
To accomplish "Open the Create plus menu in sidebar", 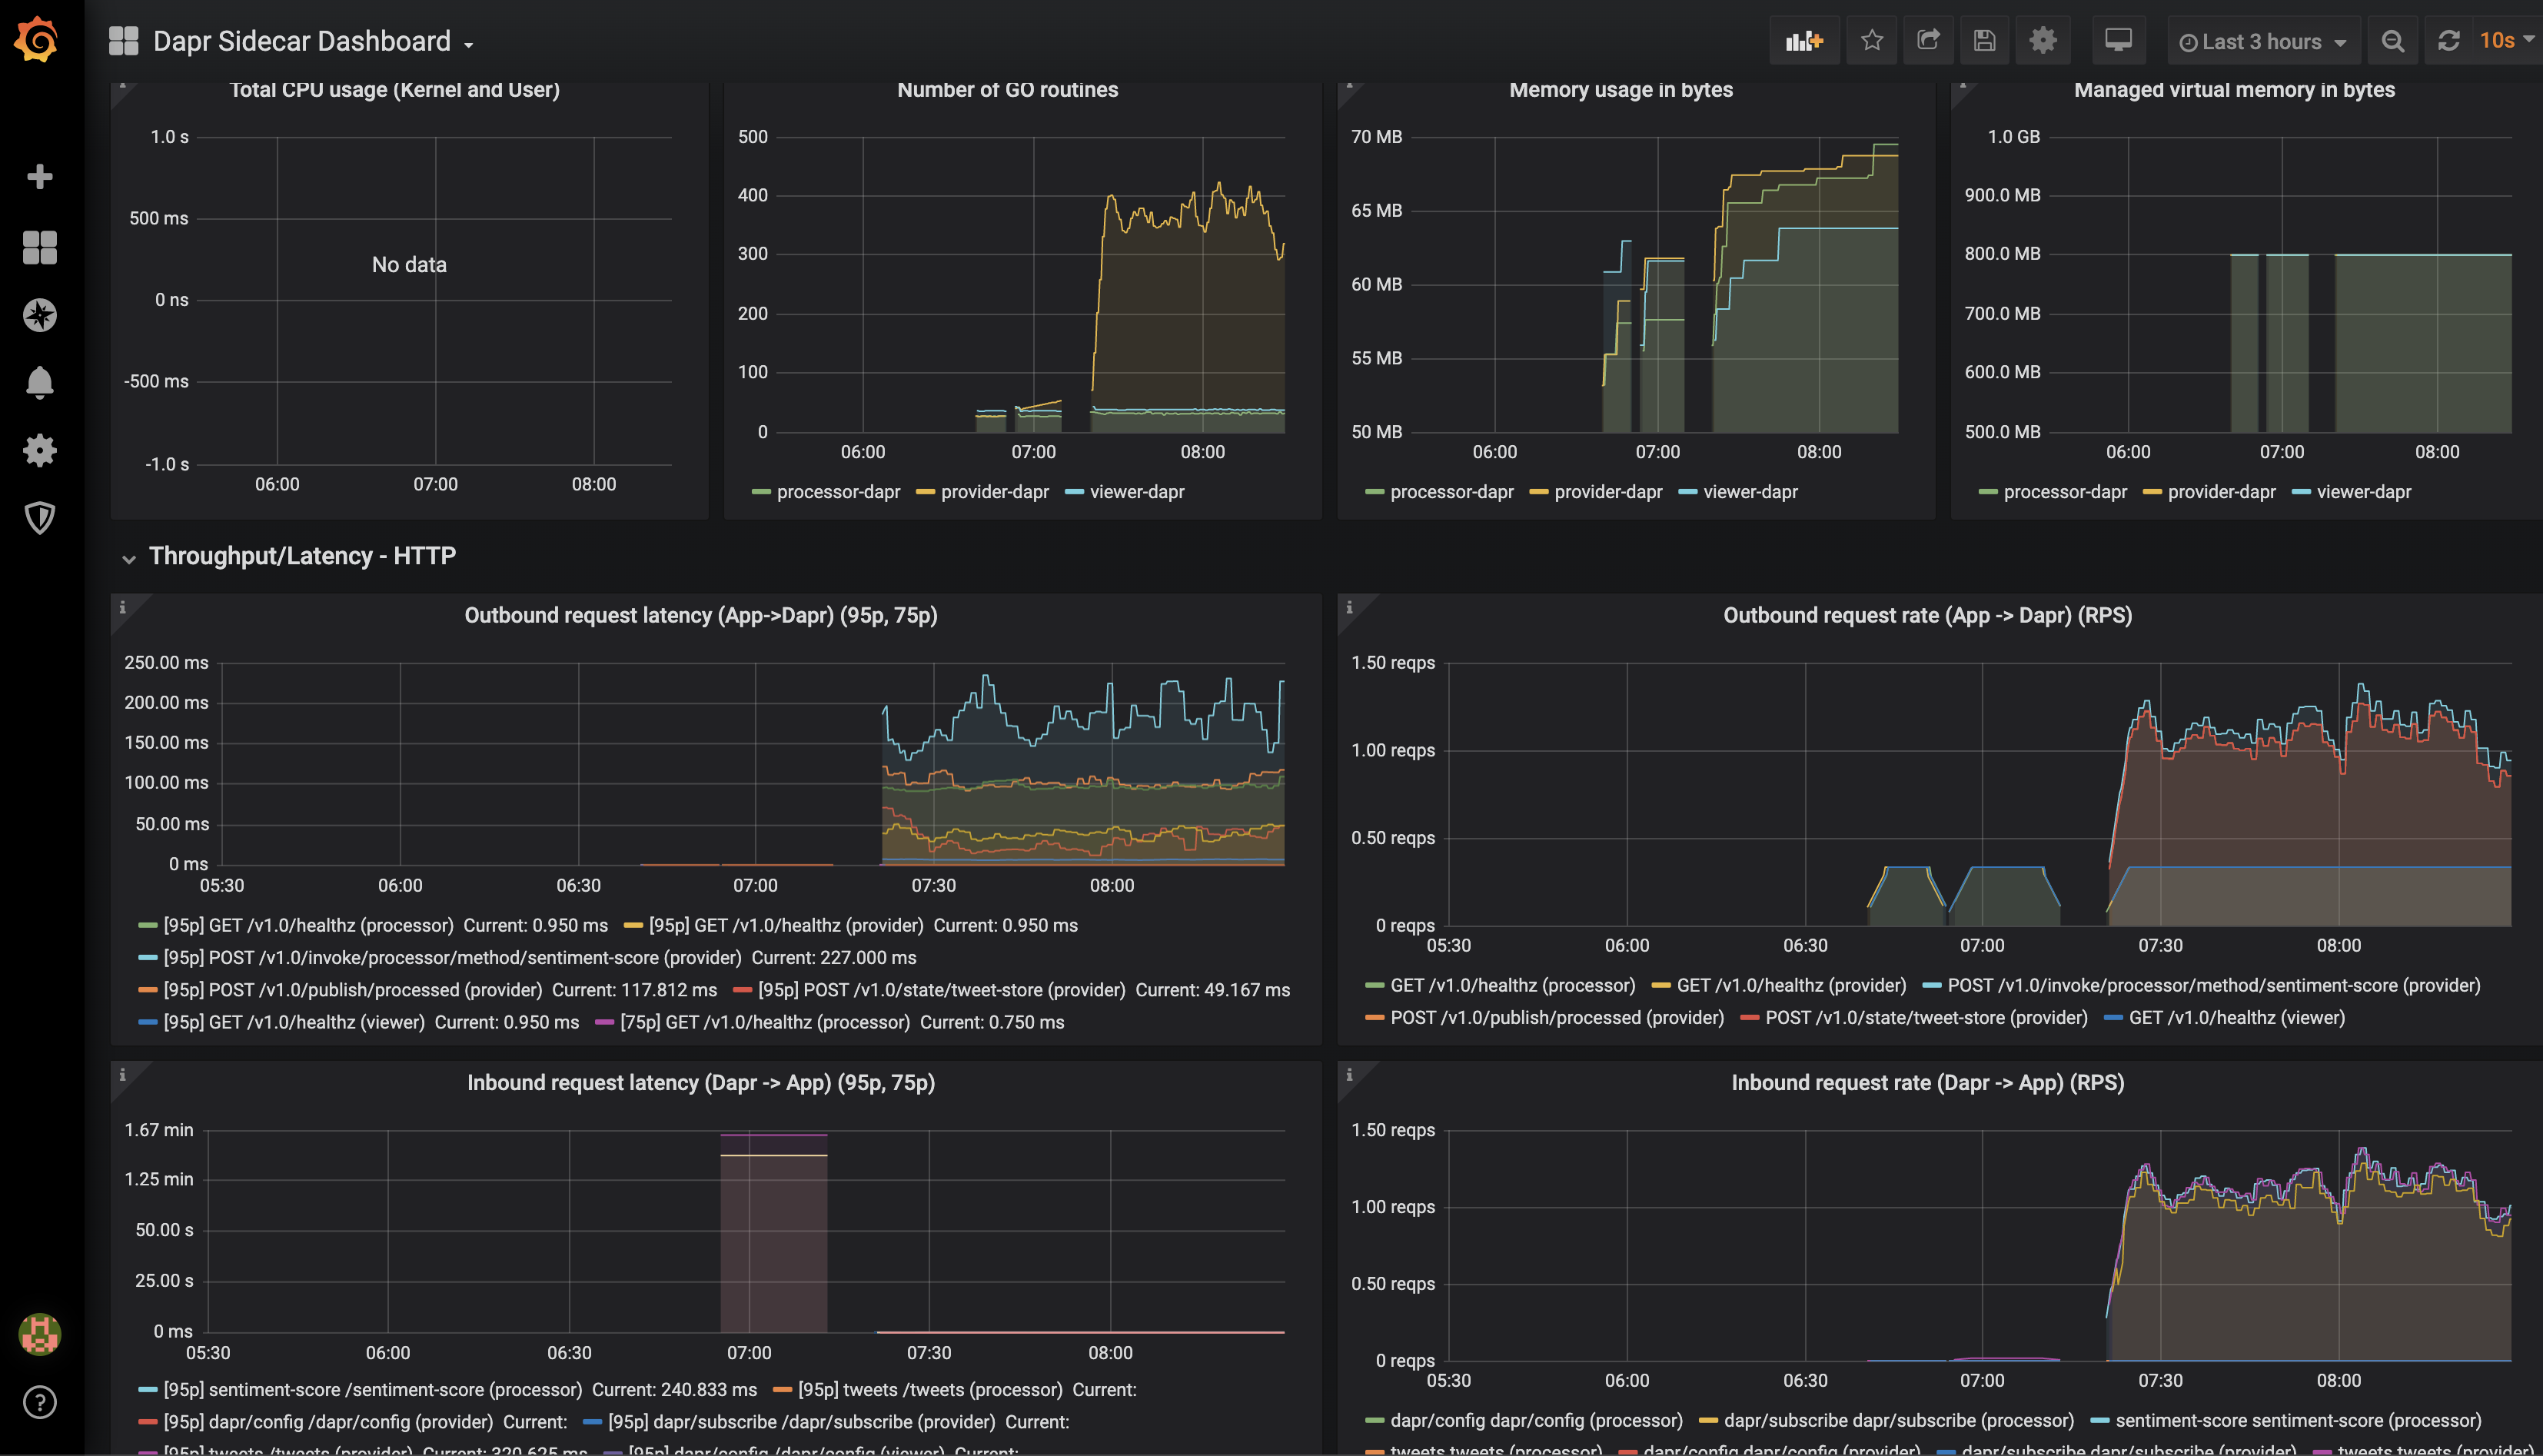I will [x=40, y=177].
